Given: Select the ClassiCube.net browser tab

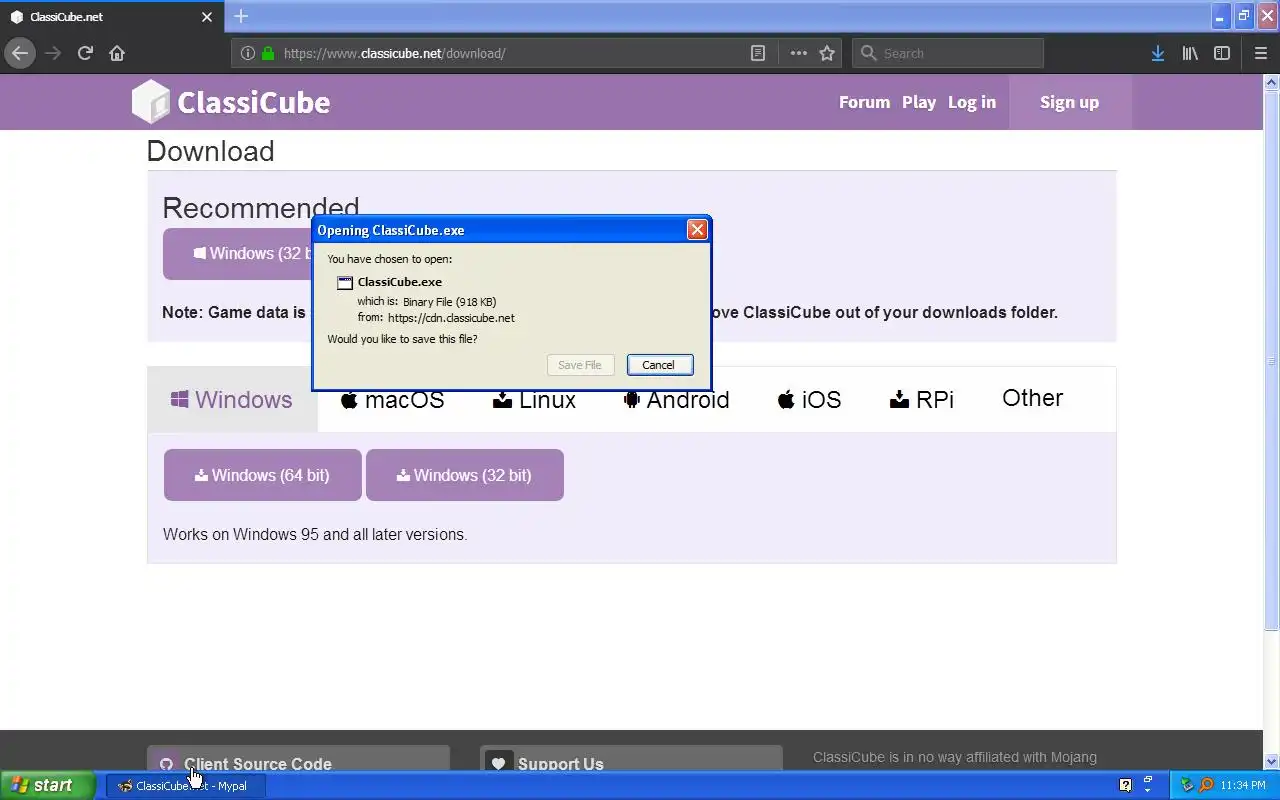Looking at the screenshot, I should pos(111,17).
